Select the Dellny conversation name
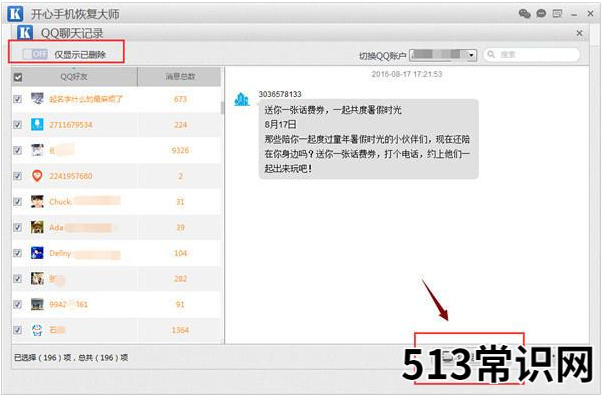The height and width of the screenshot is (395, 603). point(60,253)
